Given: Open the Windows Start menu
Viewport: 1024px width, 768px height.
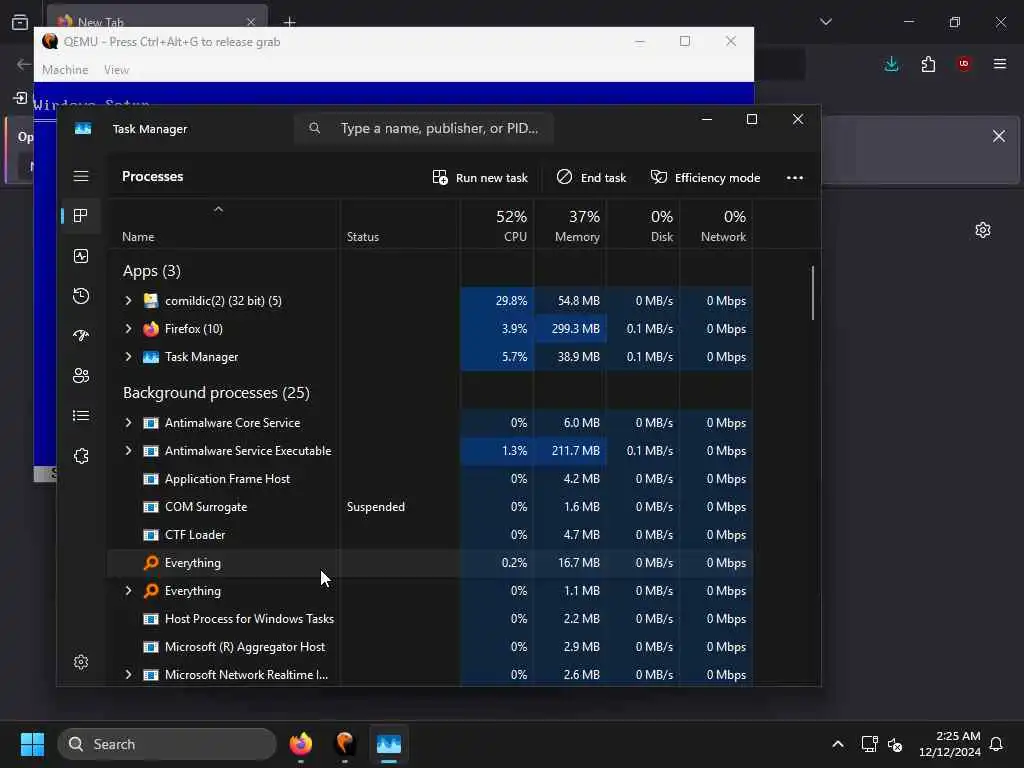Looking at the screenshot, I should (x=32, y=744).
